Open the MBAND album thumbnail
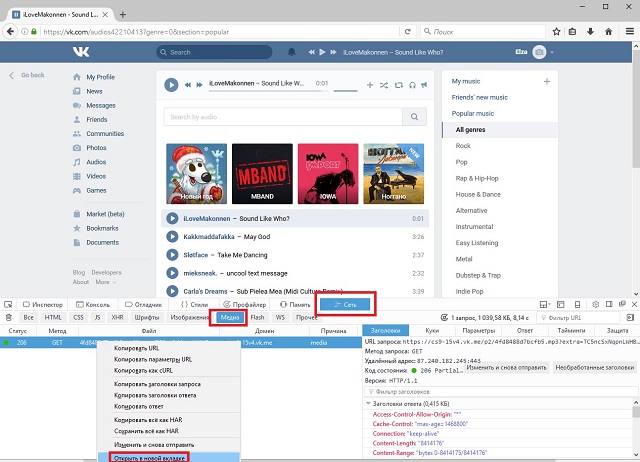The height and width of the screenshot is (462, 640). point(262,174)
